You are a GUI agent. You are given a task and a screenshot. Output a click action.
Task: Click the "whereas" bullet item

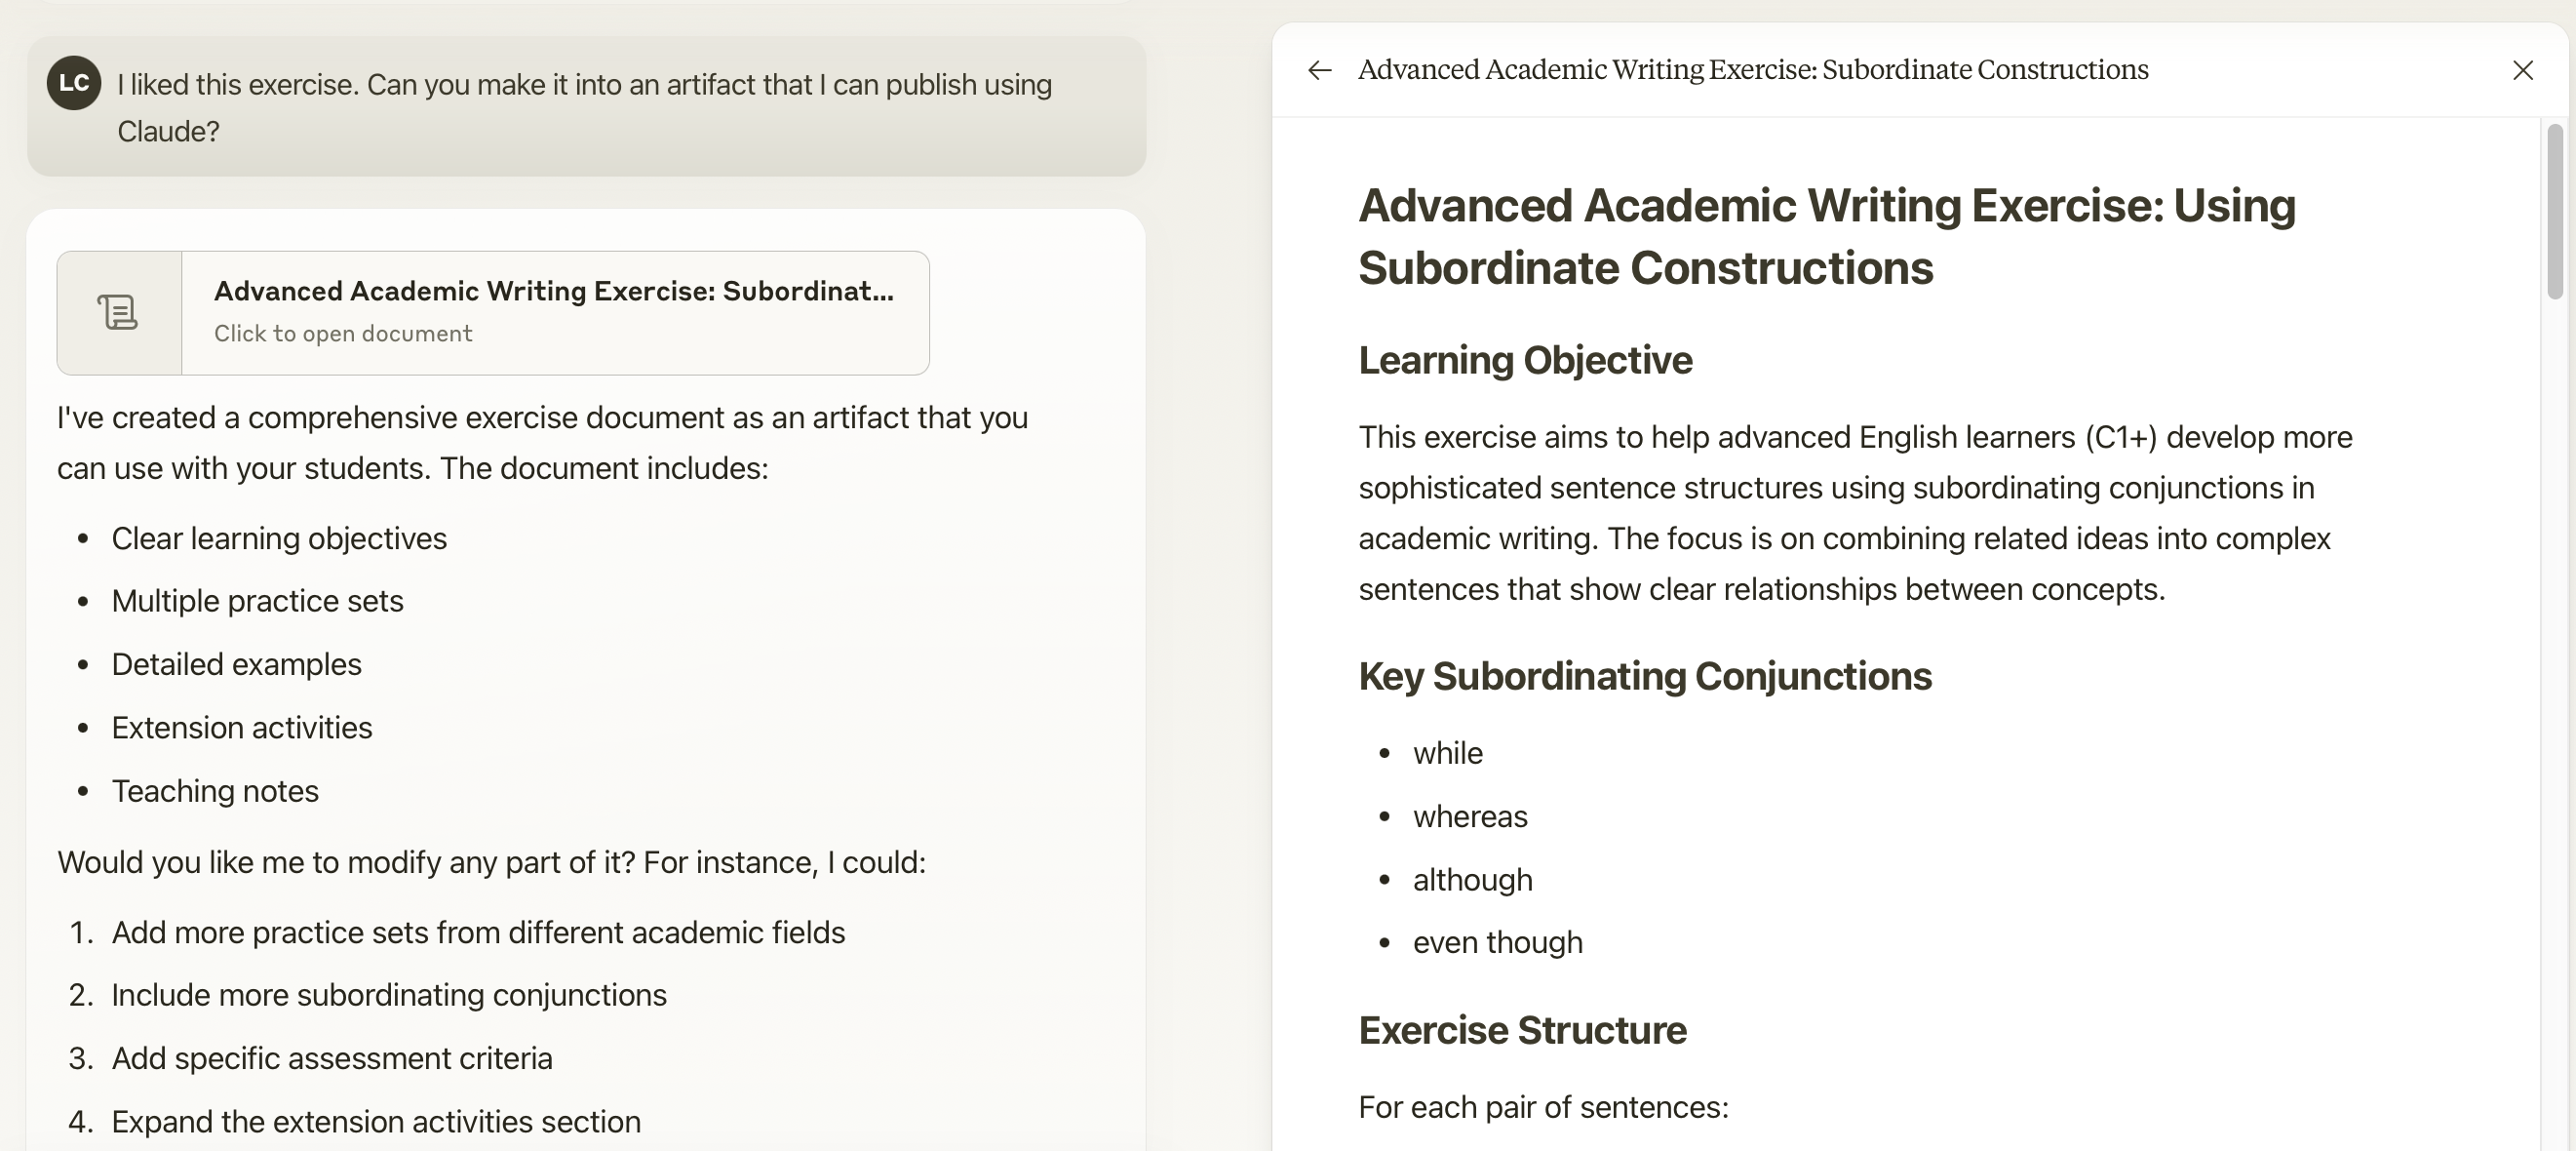coord(1470,817)
